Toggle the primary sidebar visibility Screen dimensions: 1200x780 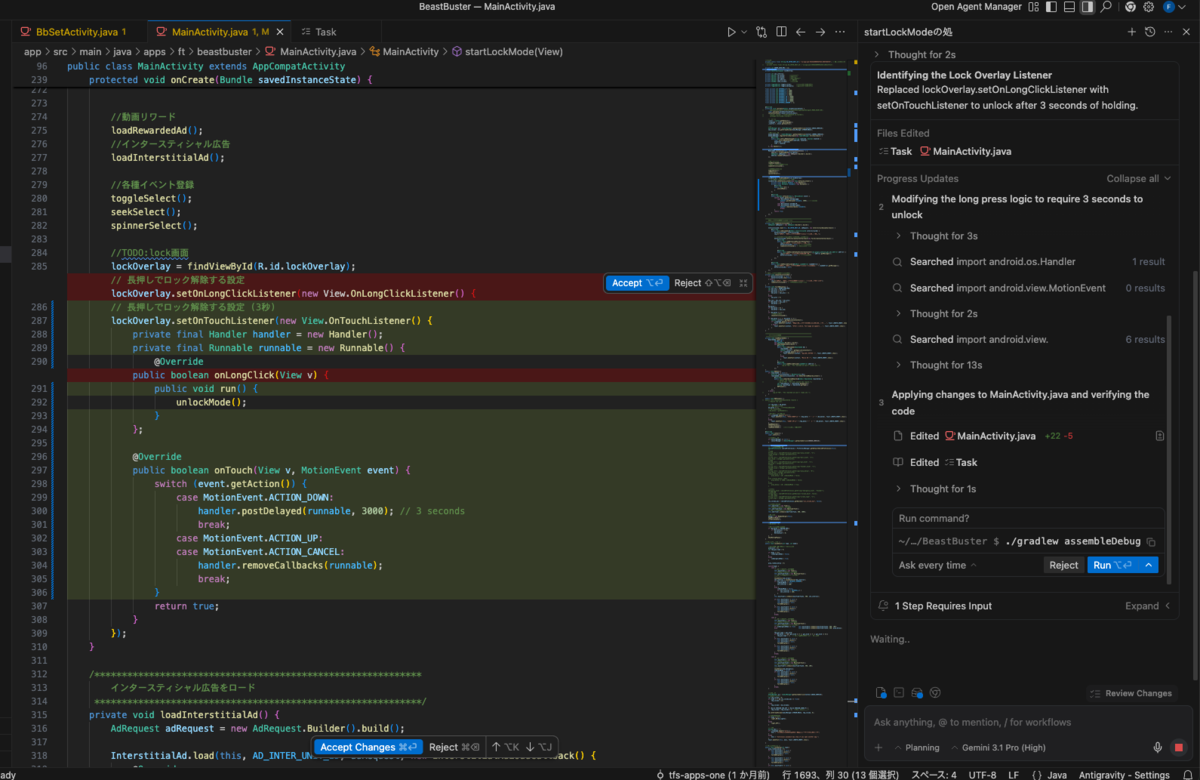(x=1051, y=7)
